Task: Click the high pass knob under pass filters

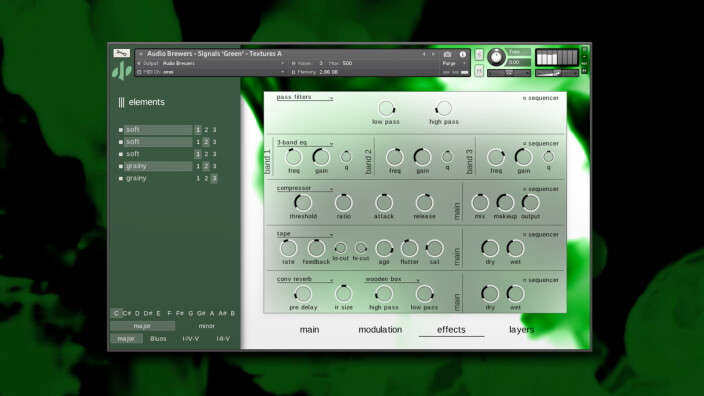Action: [x=444, y=109]
